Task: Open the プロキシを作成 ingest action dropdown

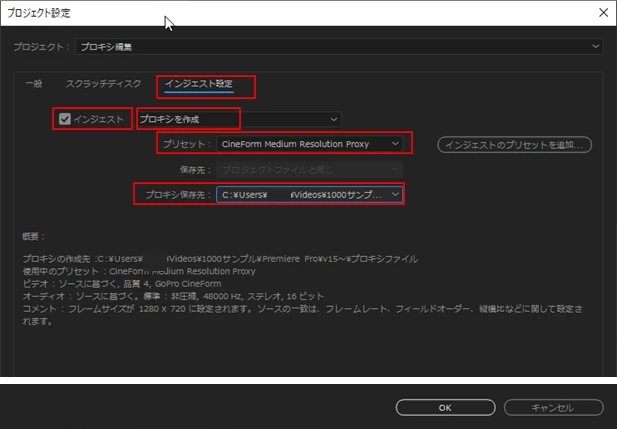Action: point(239,119)
